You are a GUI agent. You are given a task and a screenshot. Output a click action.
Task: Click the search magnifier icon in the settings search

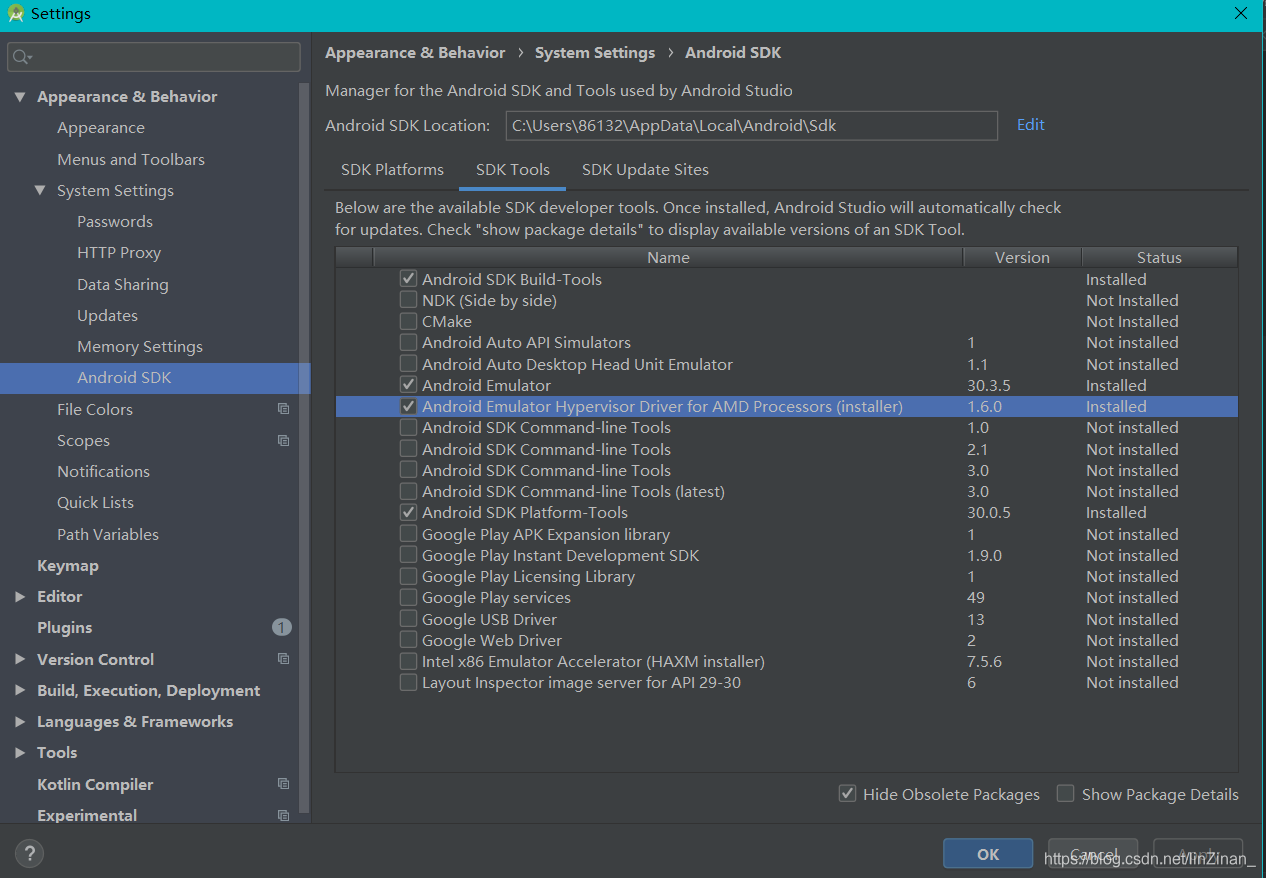[22, 57]
